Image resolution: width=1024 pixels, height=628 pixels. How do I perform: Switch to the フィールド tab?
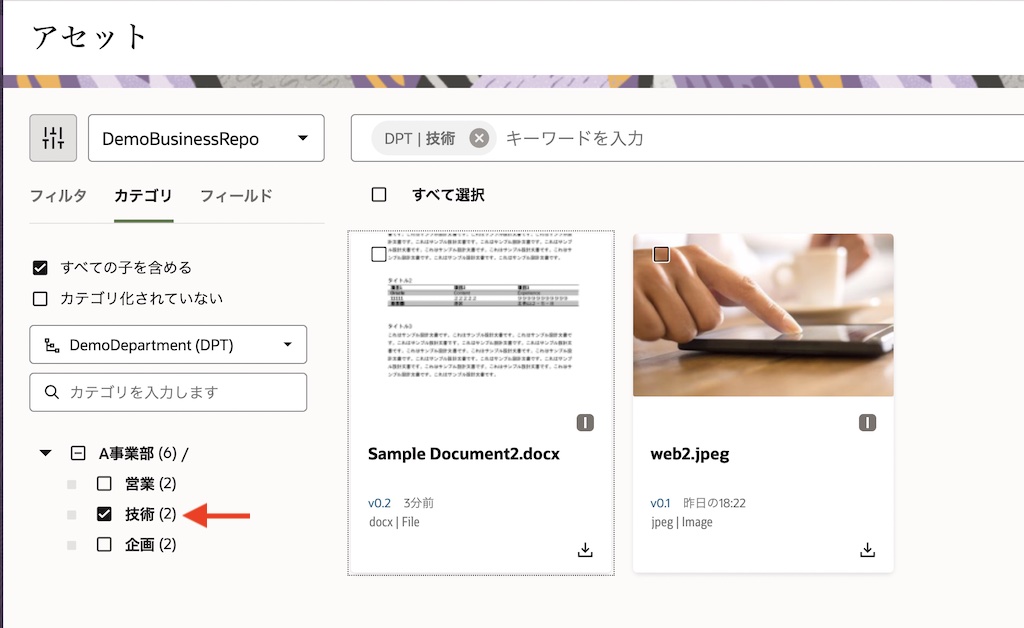(237, 196)
